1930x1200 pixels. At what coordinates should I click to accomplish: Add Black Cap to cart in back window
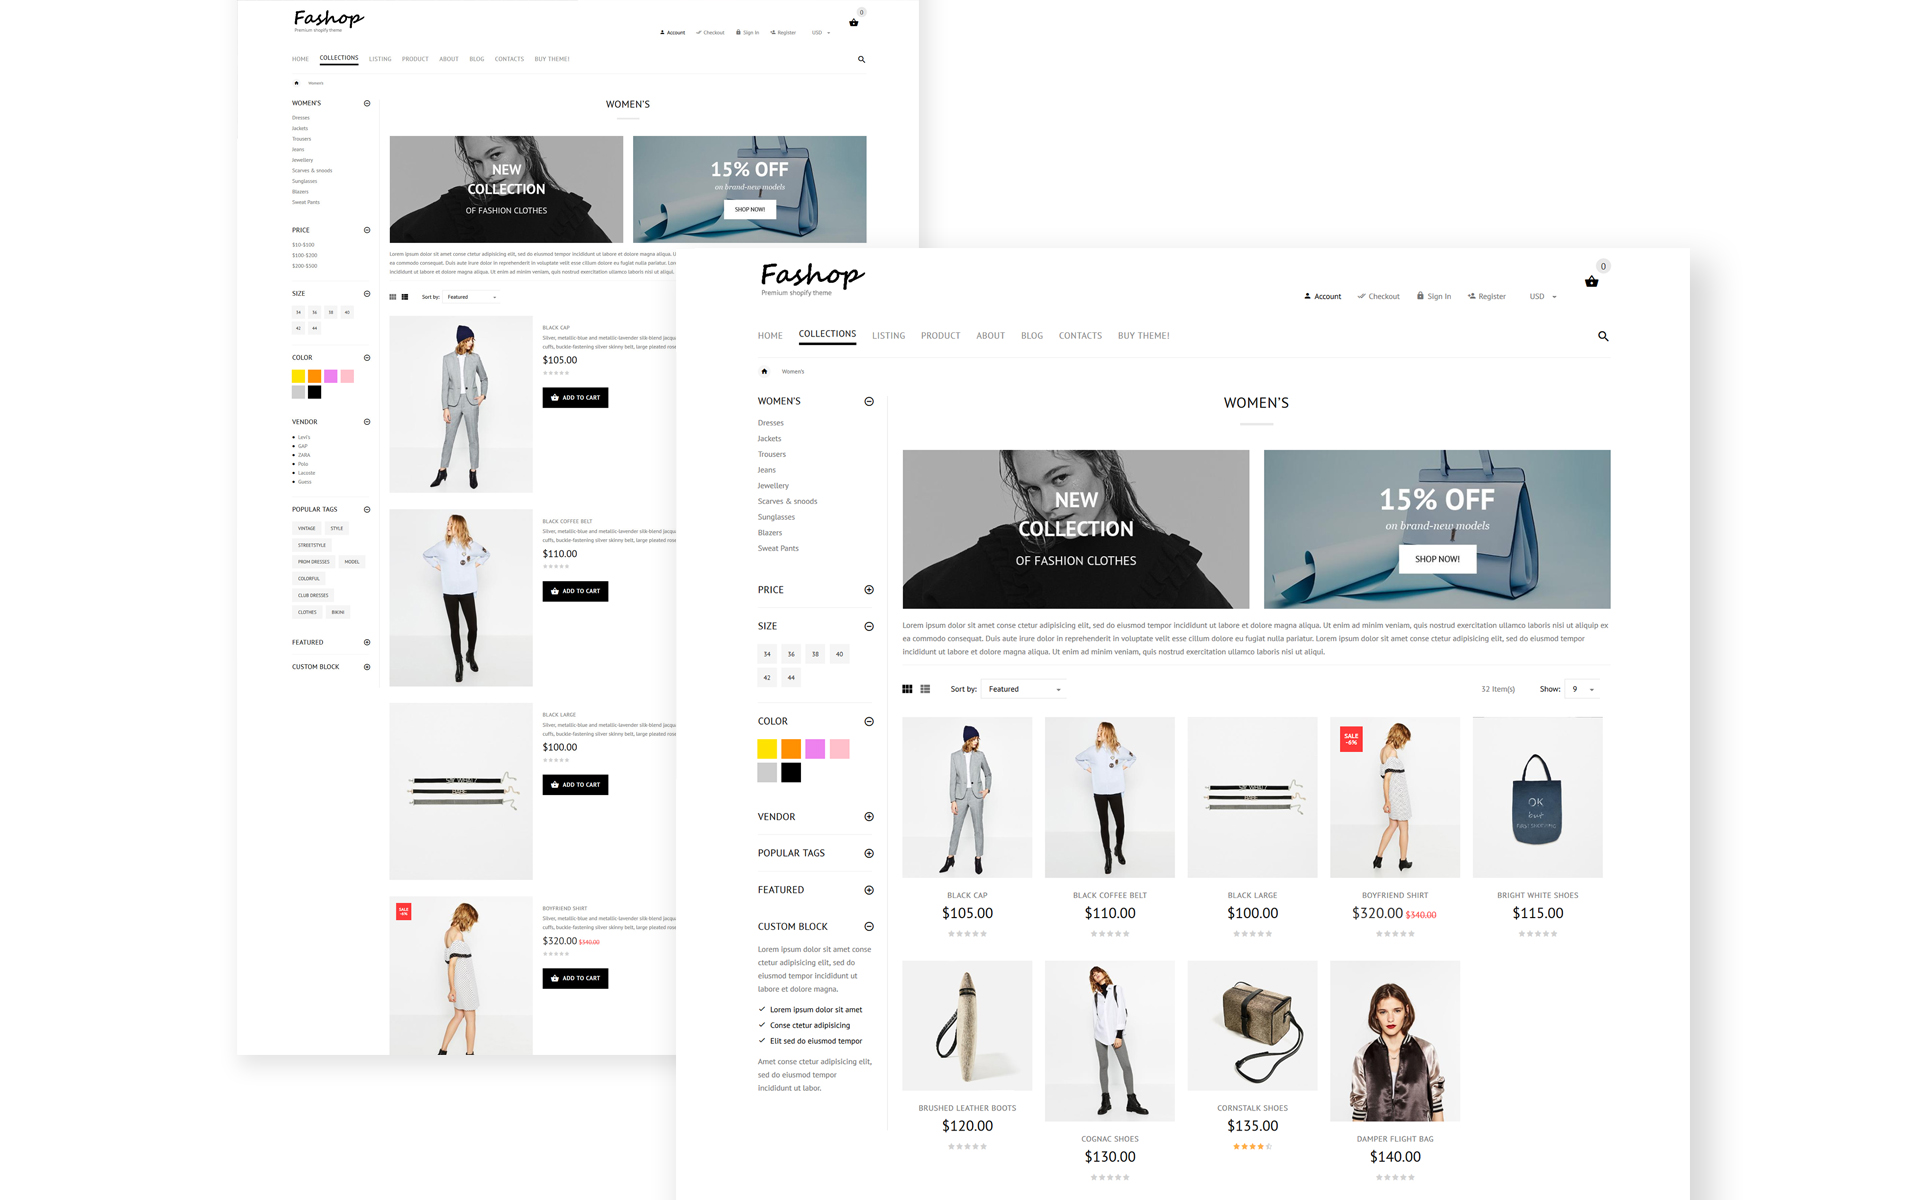[575, 398]
